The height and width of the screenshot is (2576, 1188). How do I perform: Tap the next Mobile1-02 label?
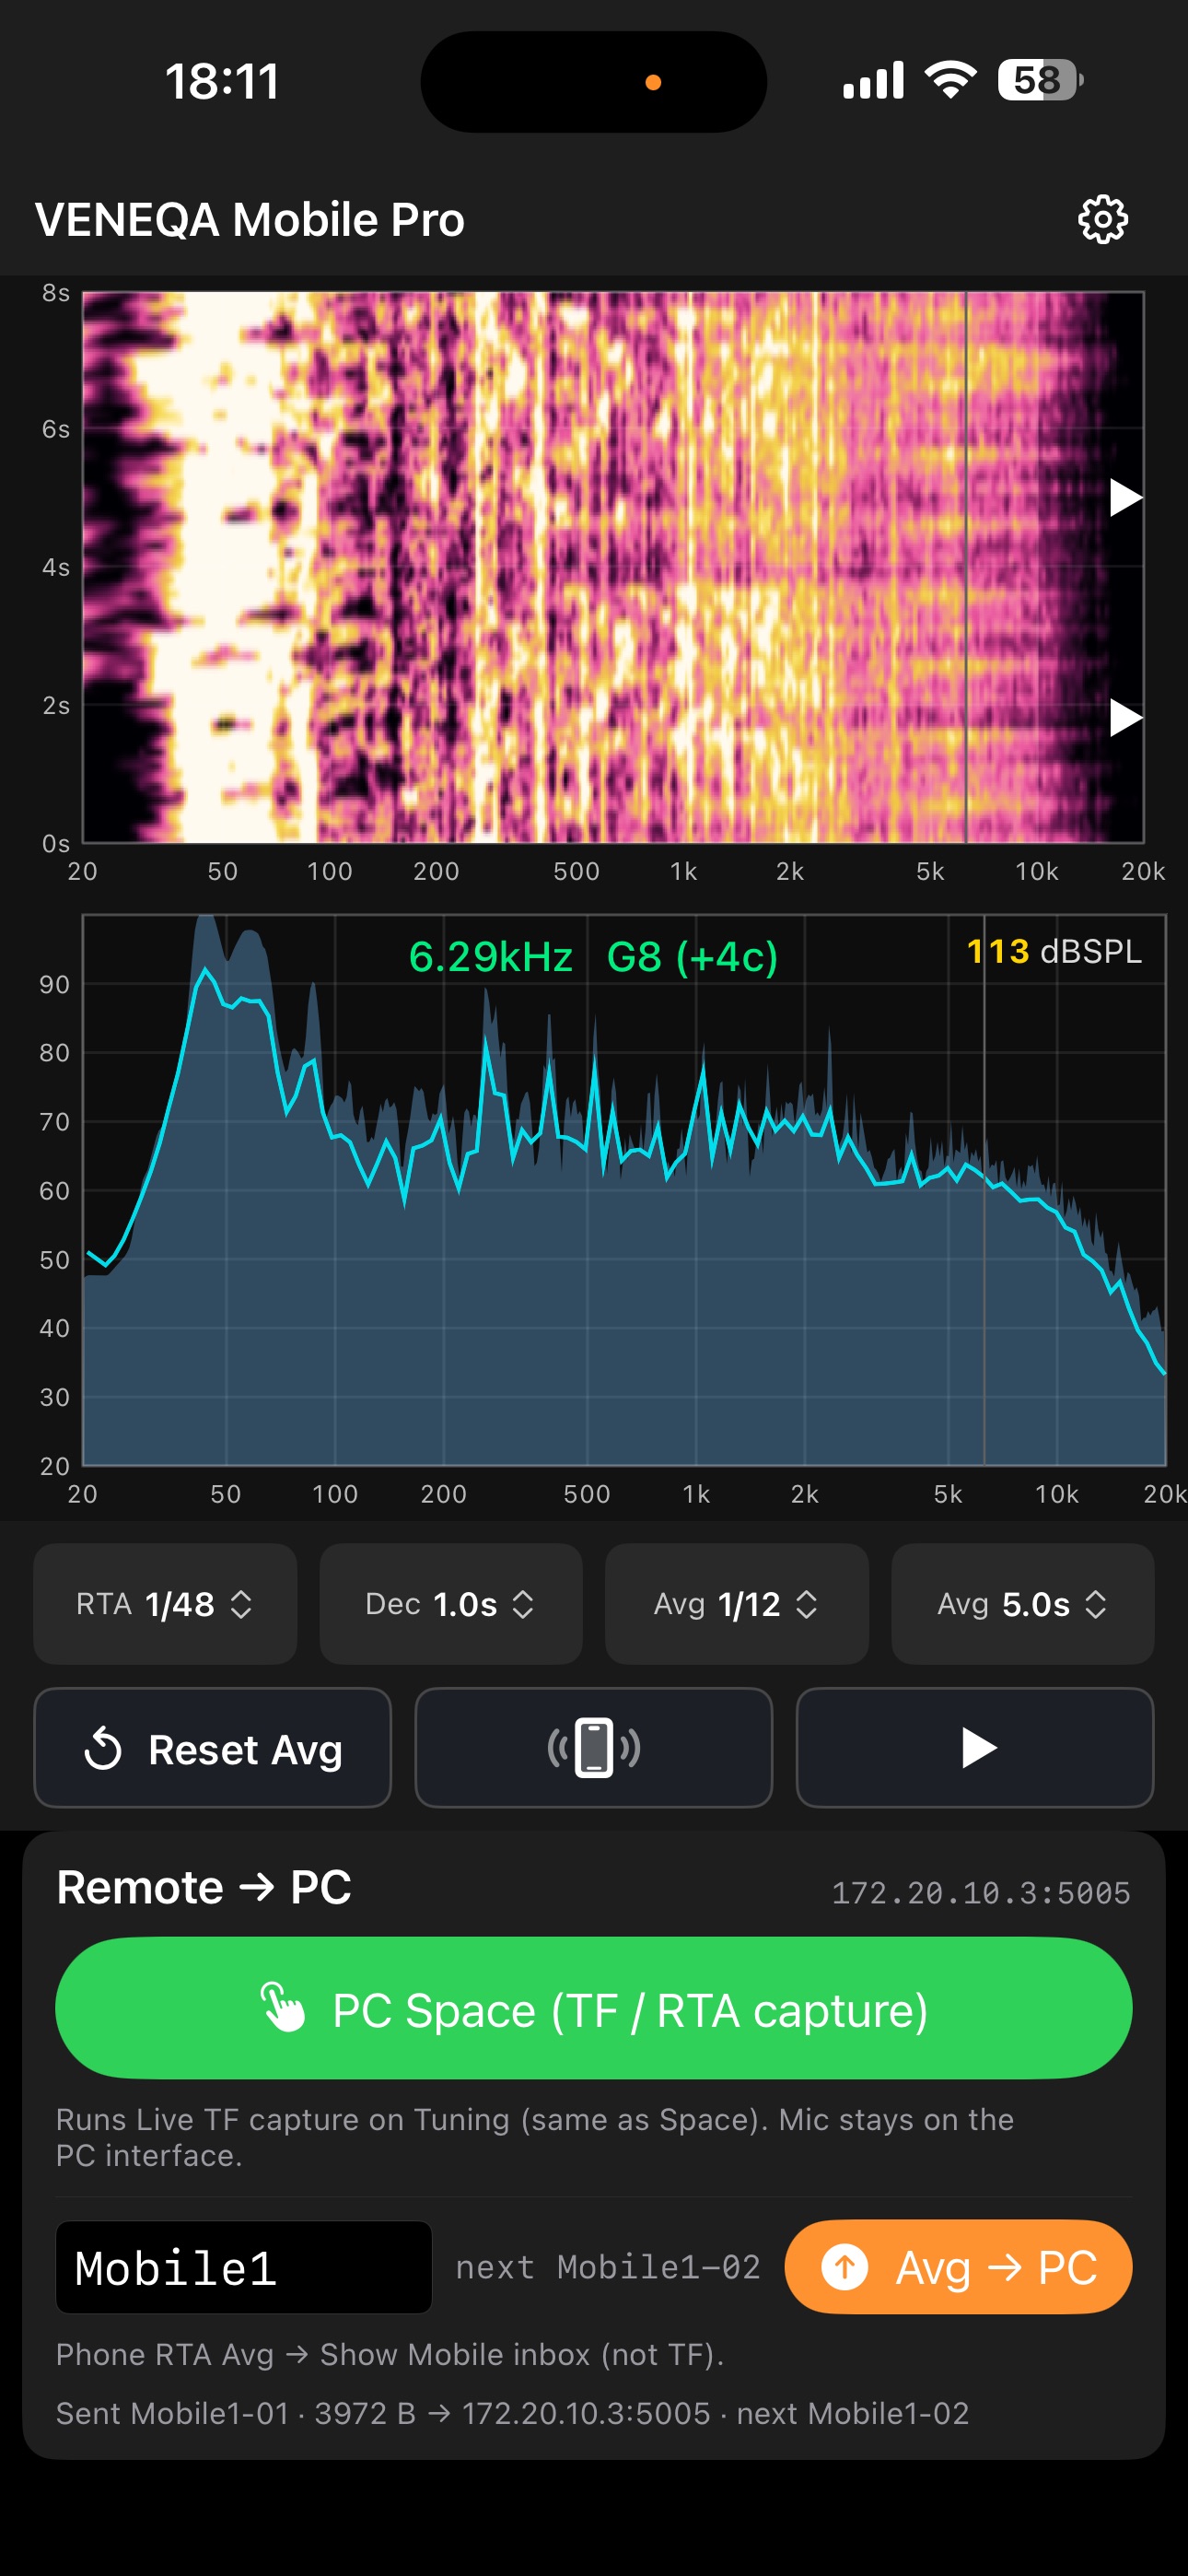coord(608,2267)
